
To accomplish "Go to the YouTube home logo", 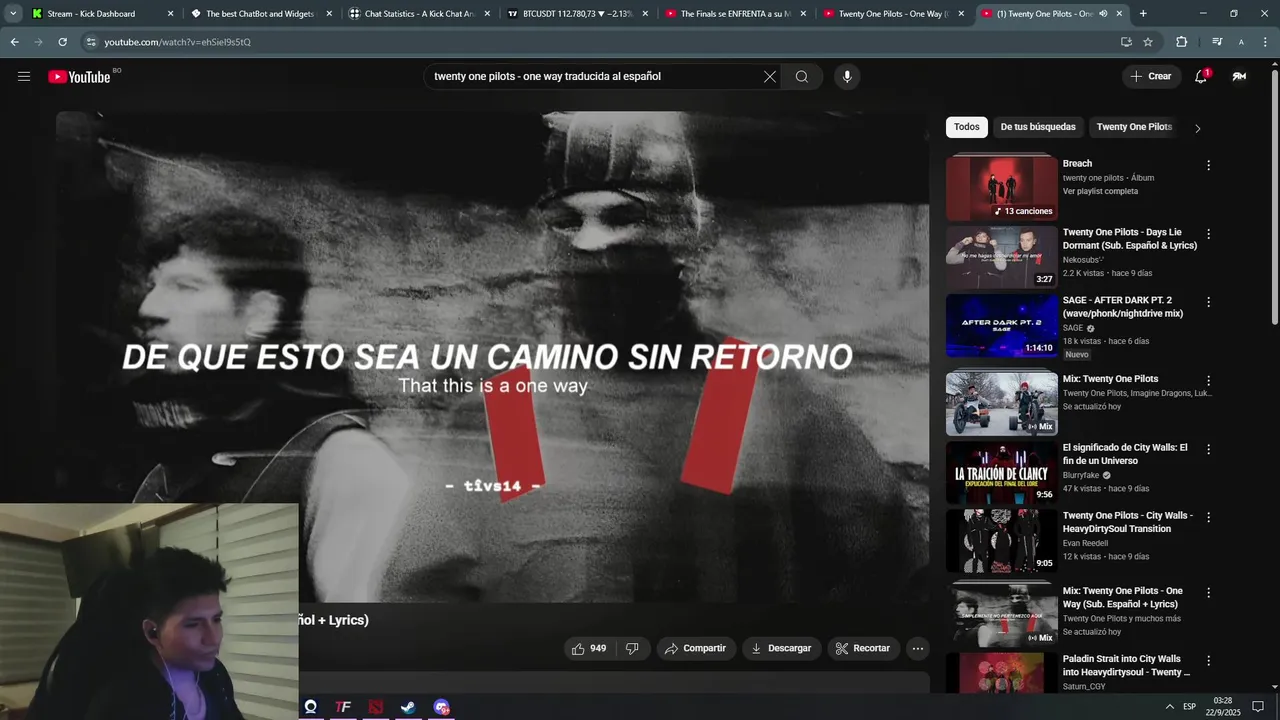I will click(x=79, y=77).
